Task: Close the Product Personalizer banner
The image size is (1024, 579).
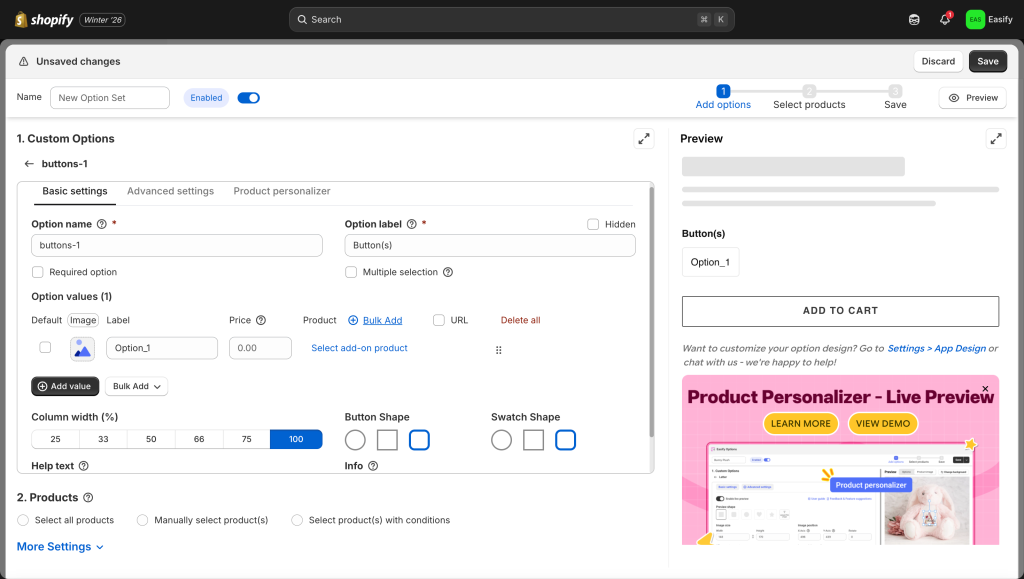Action: [985, 389]
